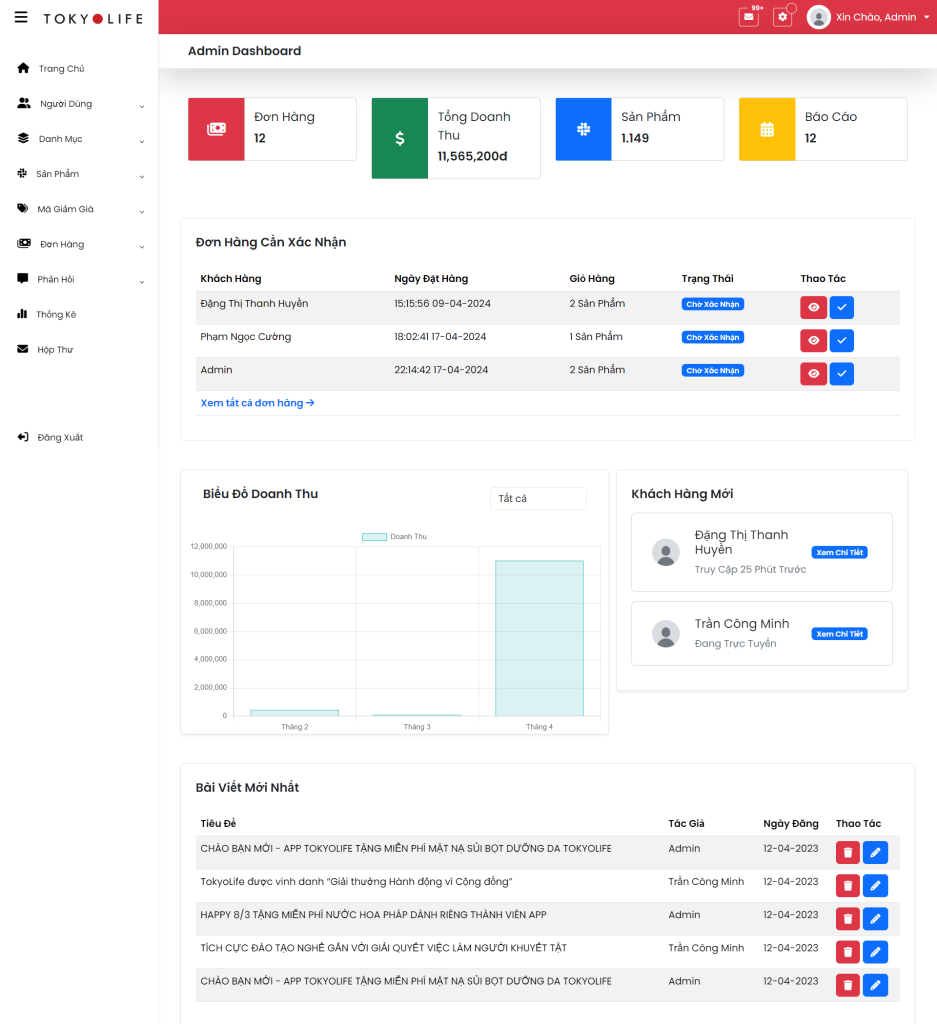Open the Tất cả revenue filter dropdown
Image resolution: width=937 pixels, height=1024 pixels.
pyautogui.click(x=537, y=498)
